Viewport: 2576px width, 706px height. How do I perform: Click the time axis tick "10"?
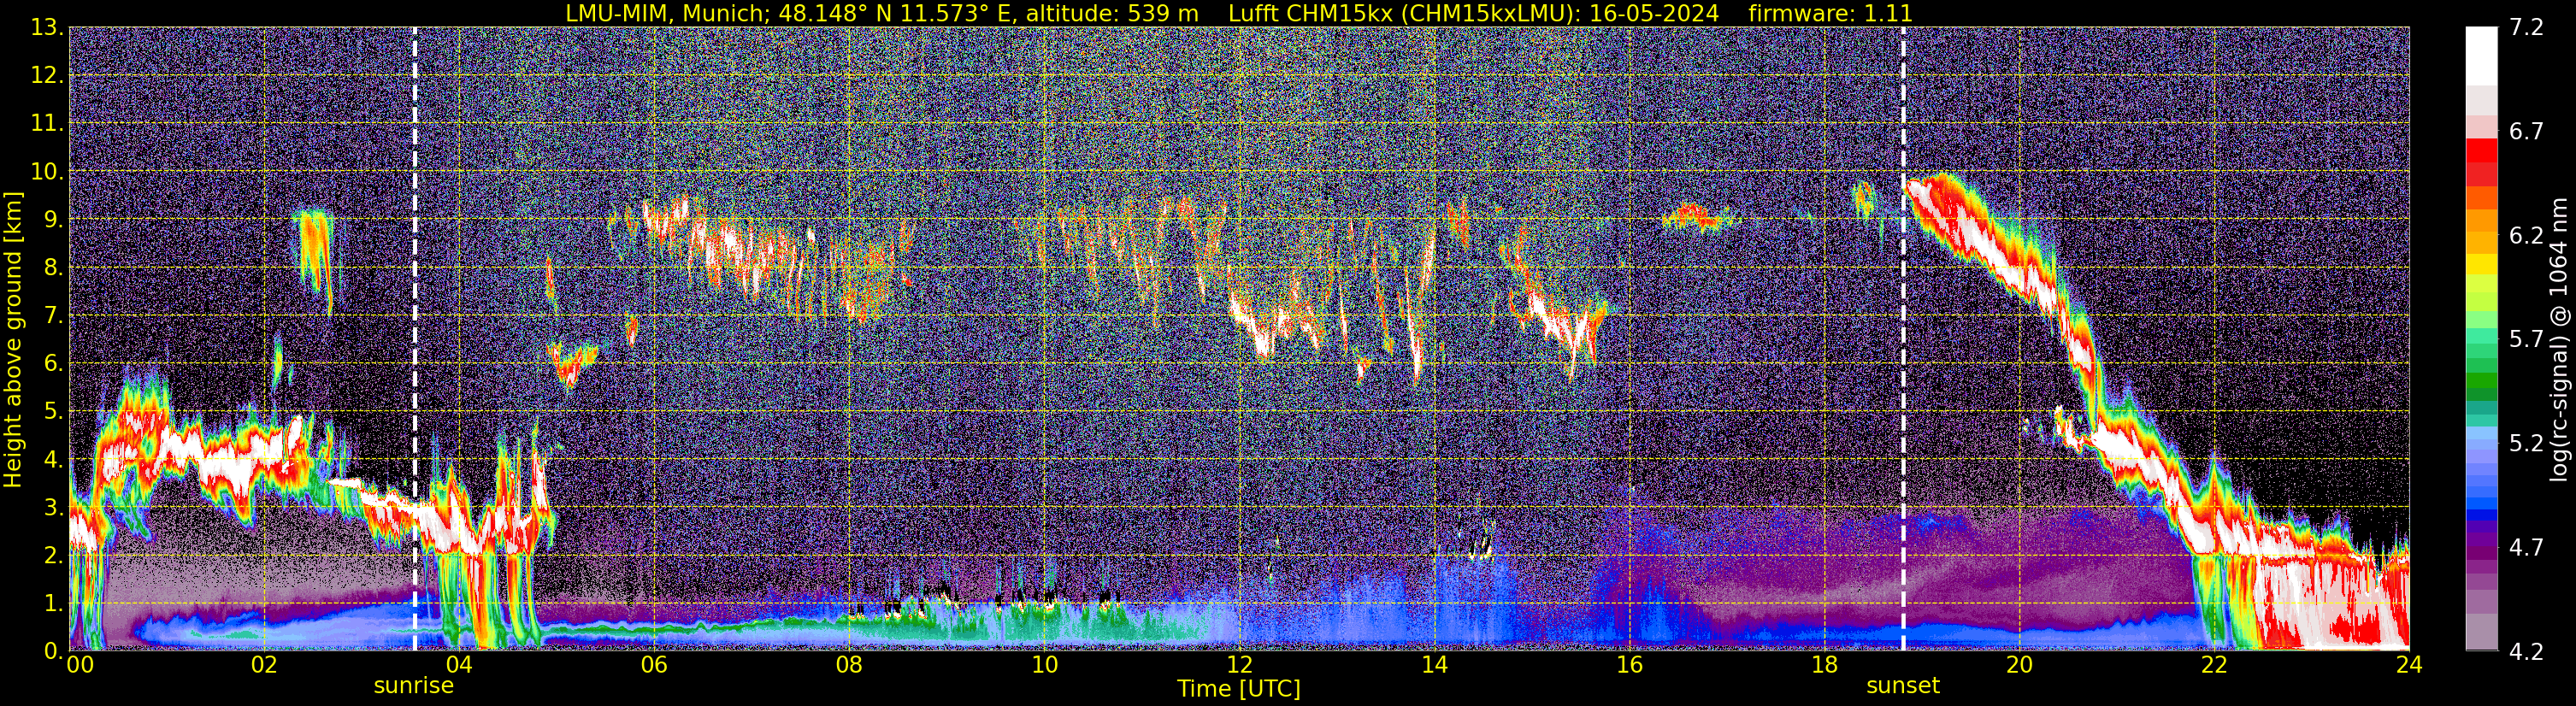[x=1044, y=665]
